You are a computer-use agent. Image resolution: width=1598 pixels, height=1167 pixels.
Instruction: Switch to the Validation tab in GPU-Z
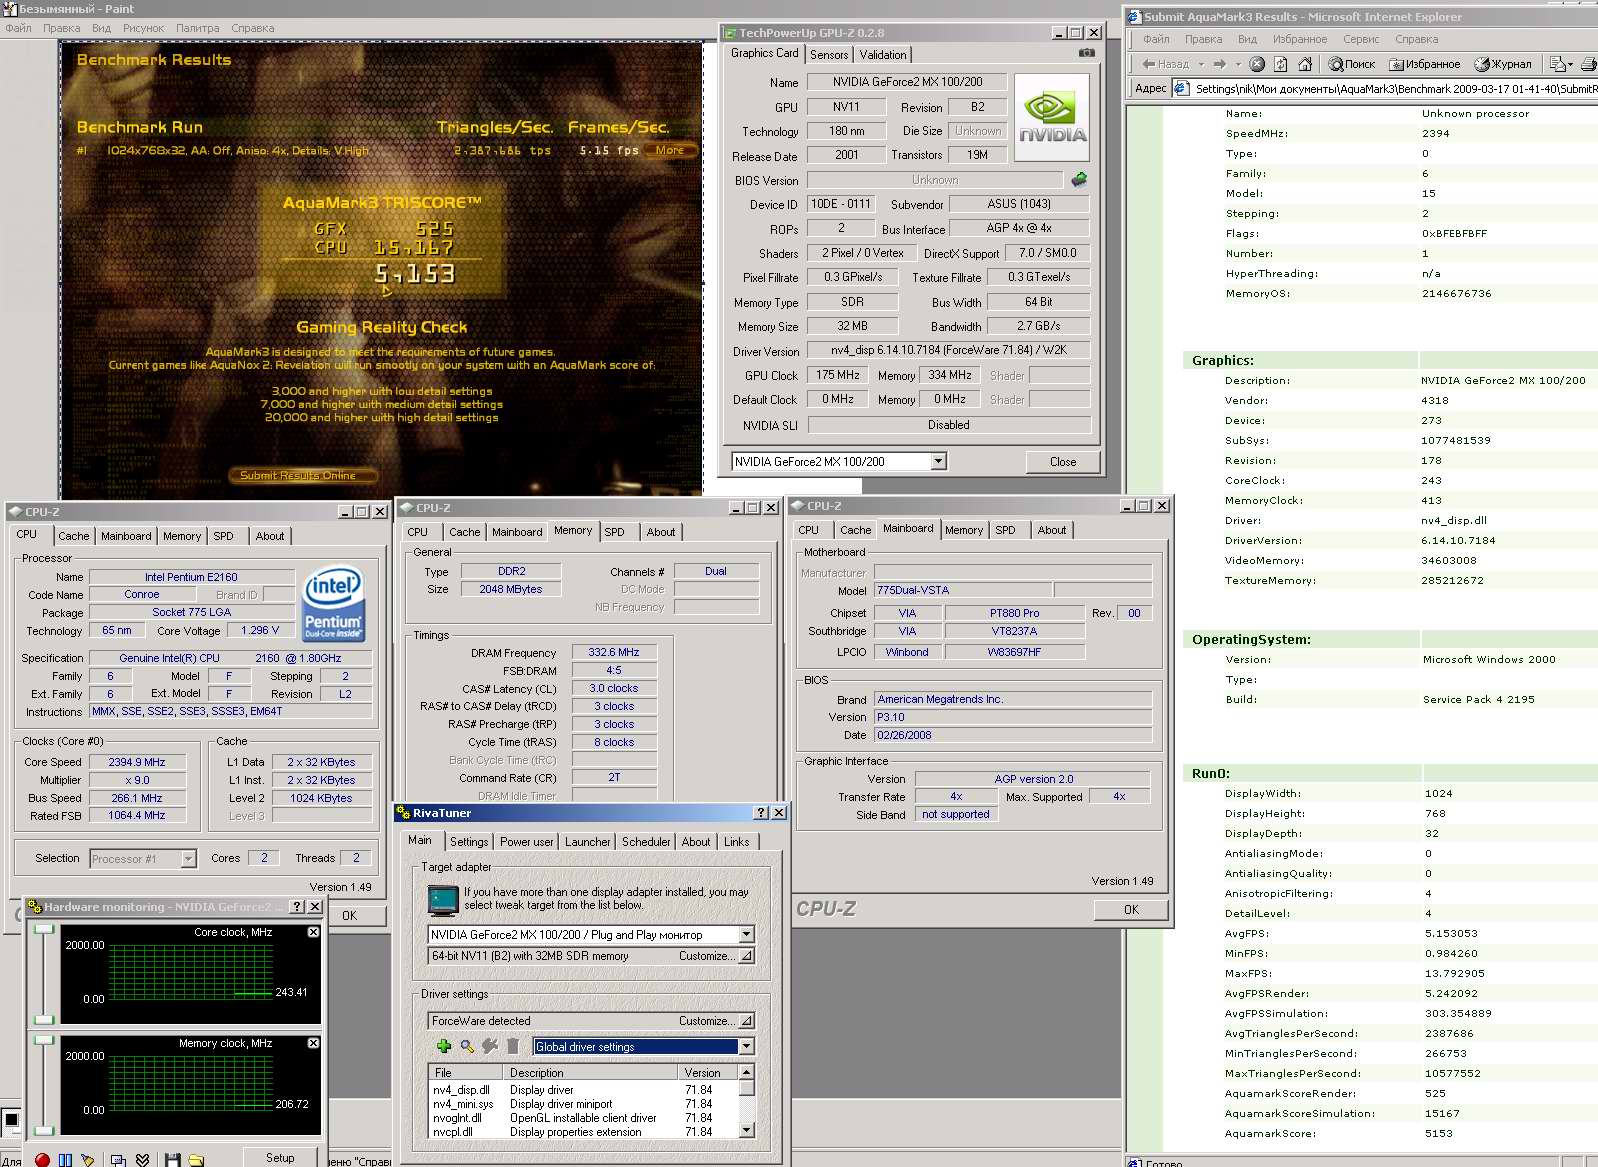(883, 55)
